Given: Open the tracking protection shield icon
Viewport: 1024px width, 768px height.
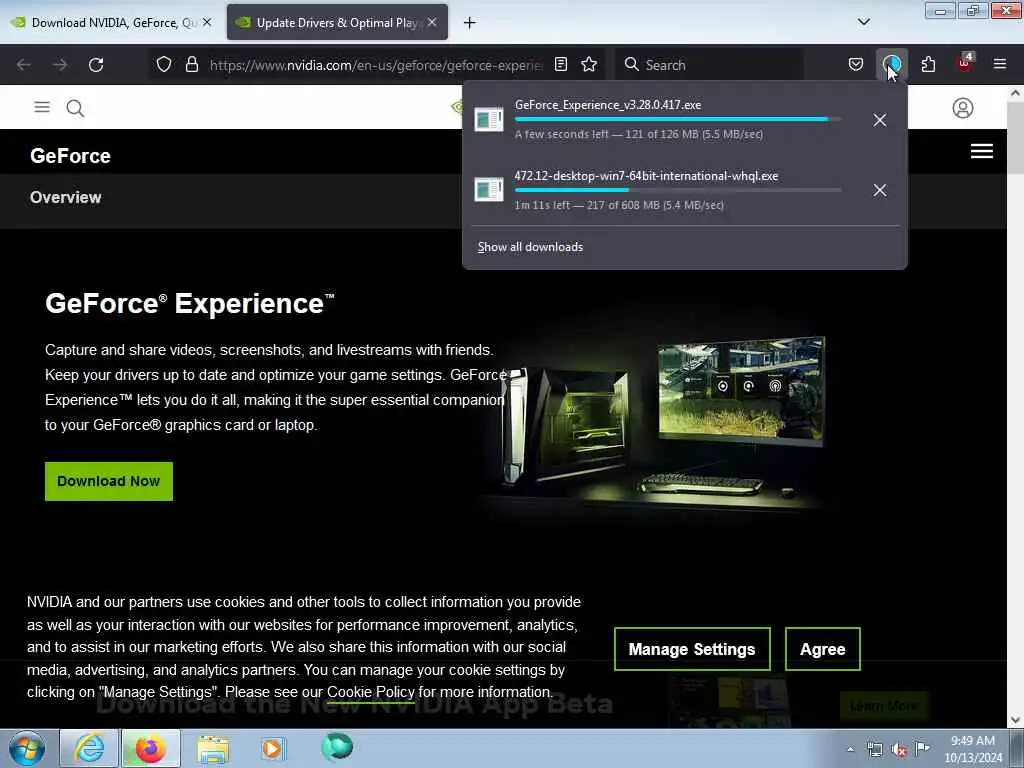Looking at the screenshot, I should (x=164, y=64).
